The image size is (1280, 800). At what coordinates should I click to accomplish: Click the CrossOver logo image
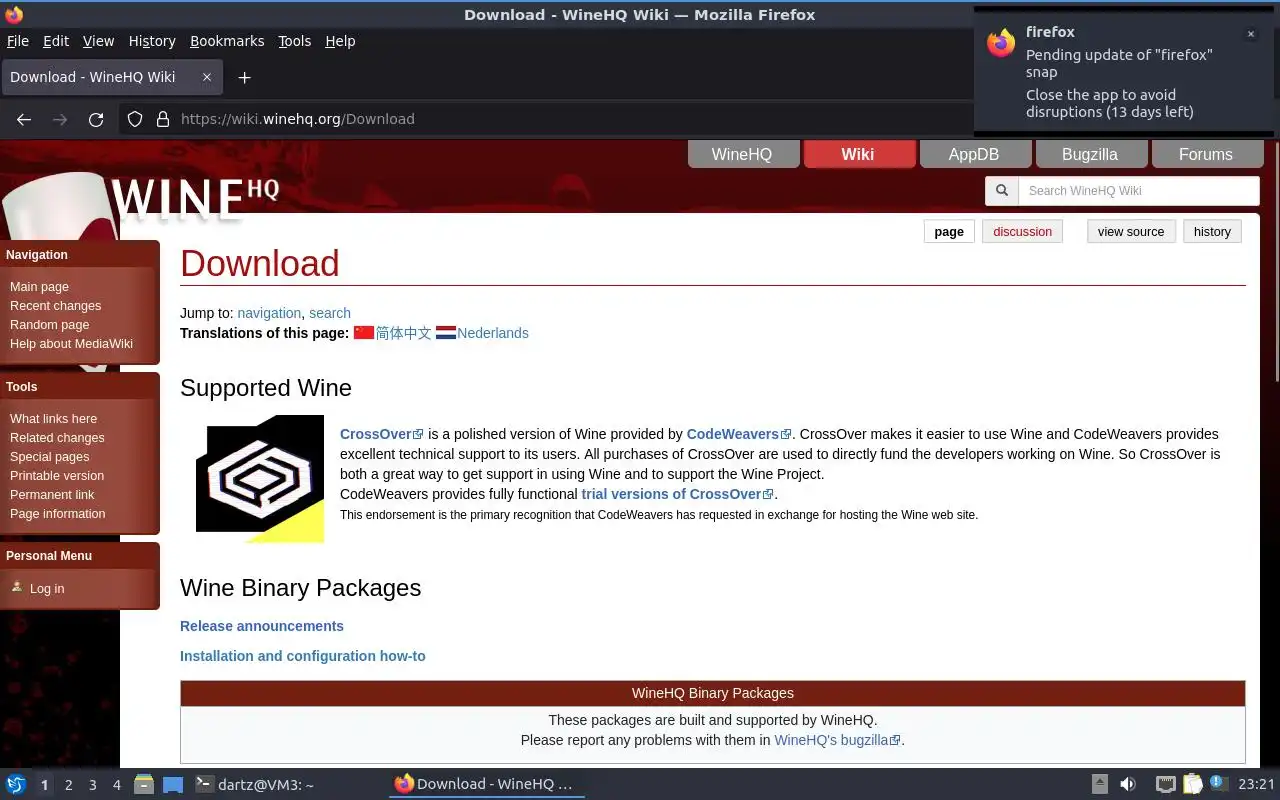point(260,479)
